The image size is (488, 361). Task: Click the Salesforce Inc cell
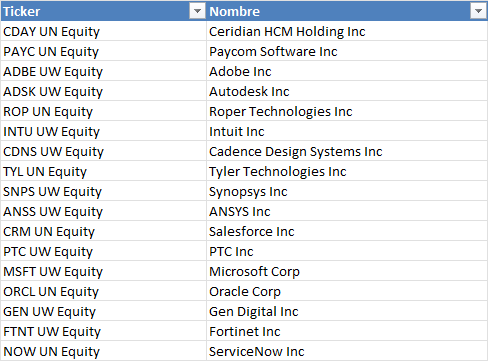click(x=347, y=231)
